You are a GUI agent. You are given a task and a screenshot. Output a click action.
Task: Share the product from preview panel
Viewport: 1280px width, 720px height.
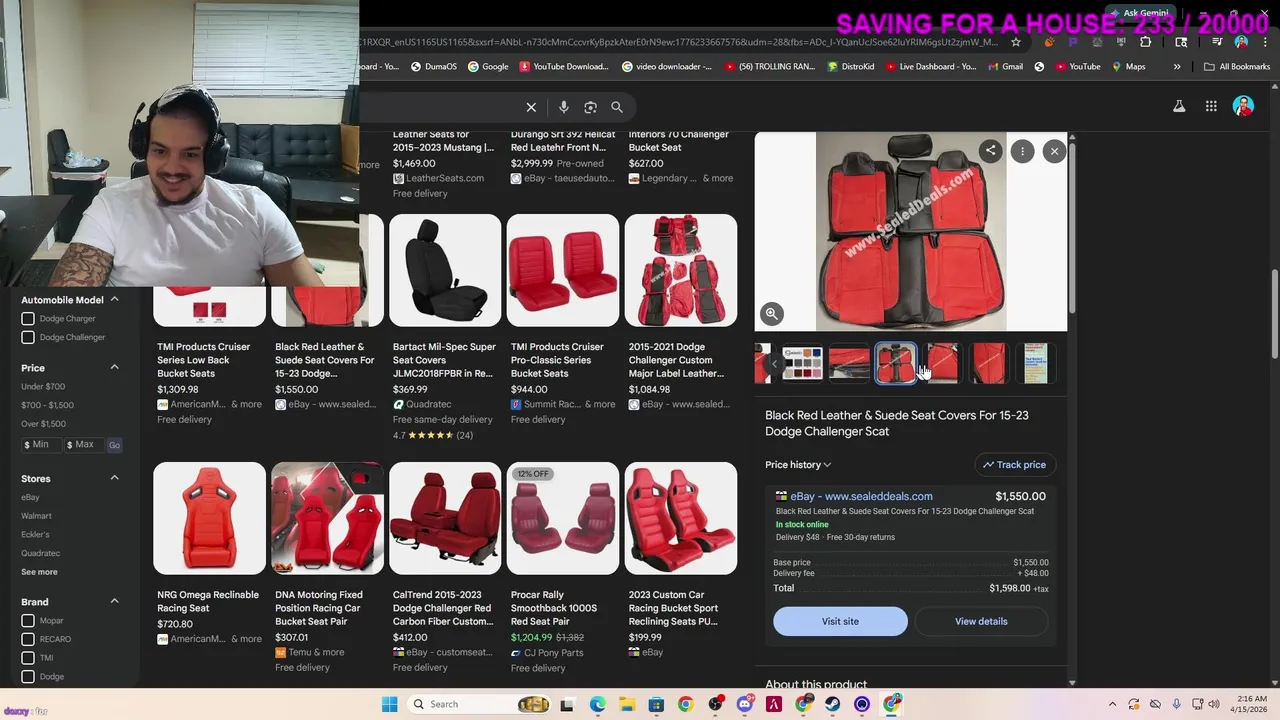click(990, 151)
